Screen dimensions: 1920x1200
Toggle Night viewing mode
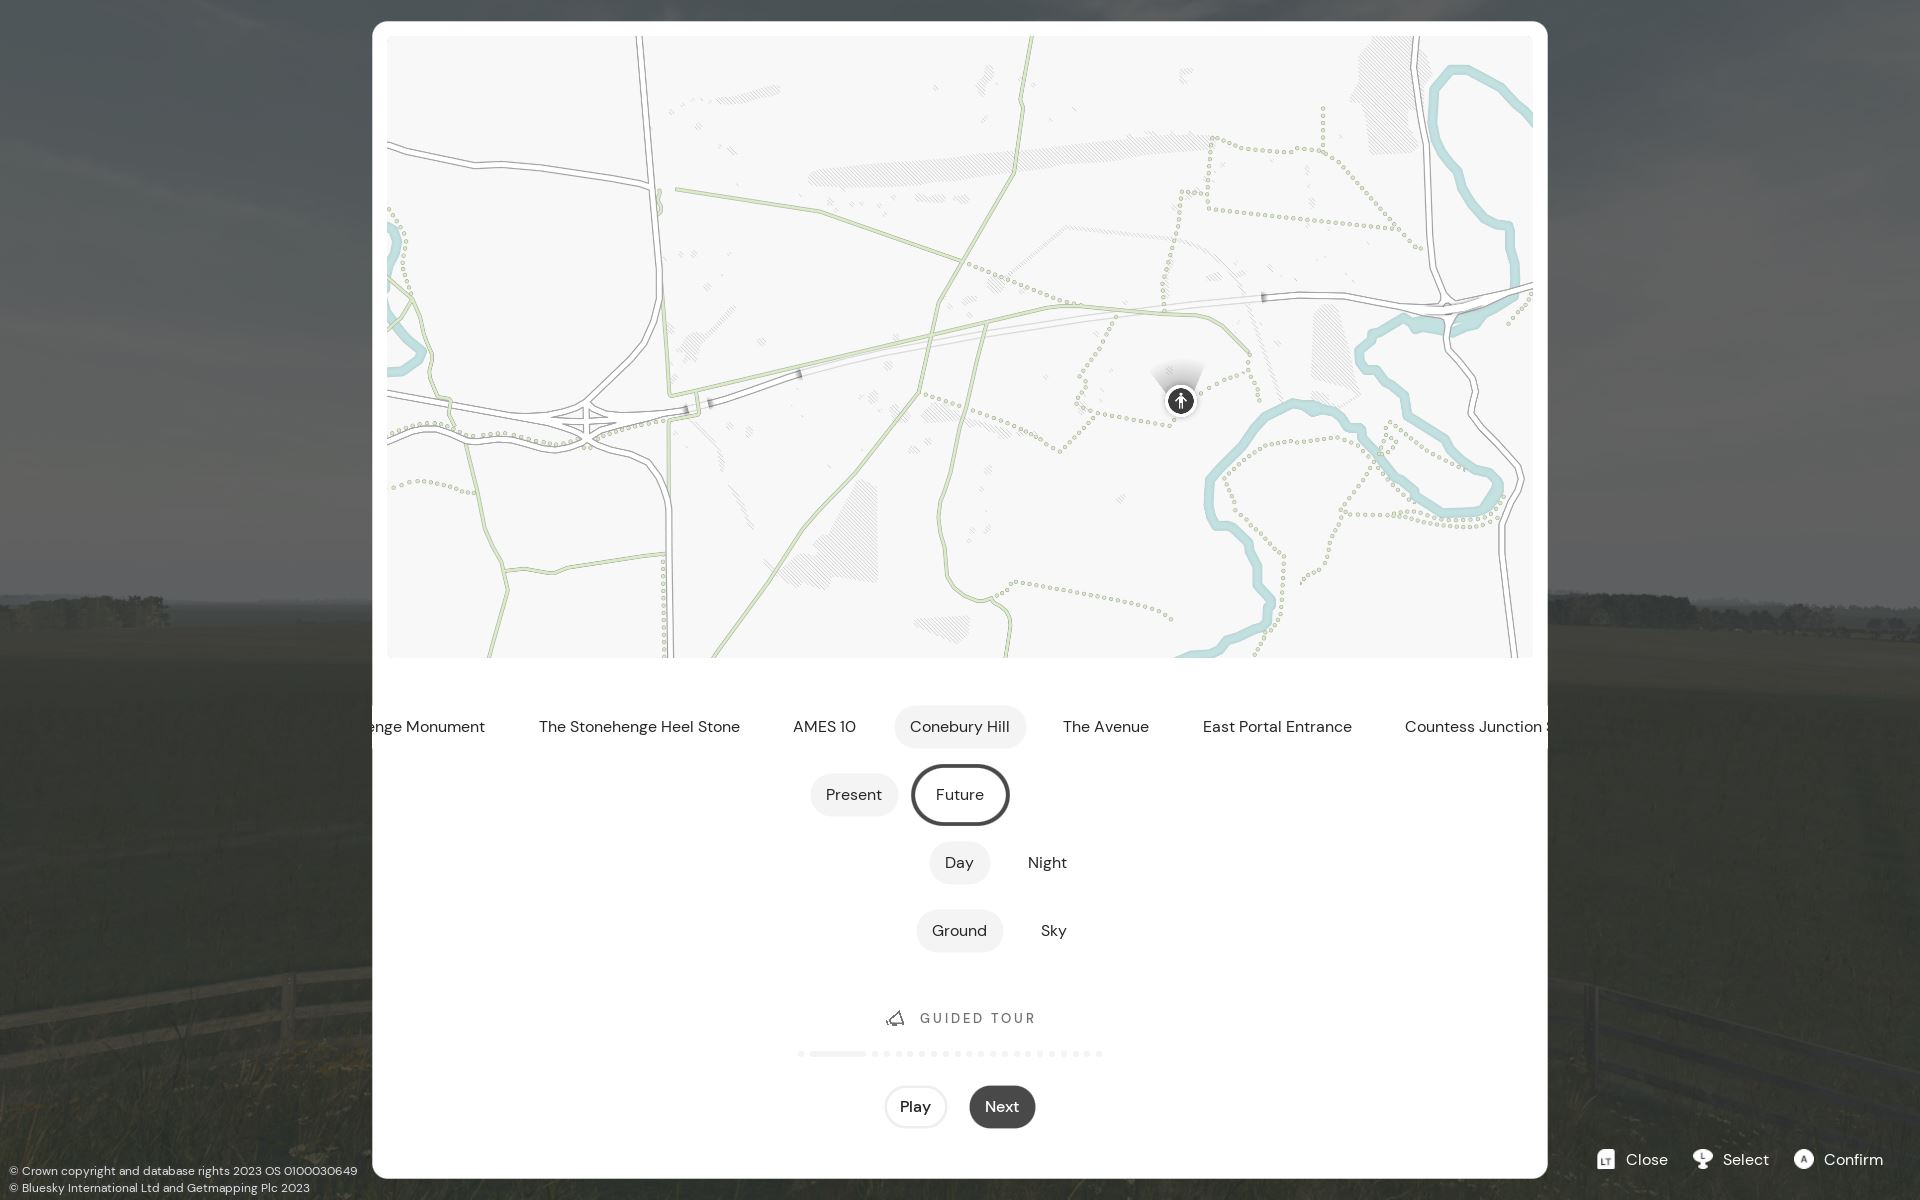click(1046, 863)
